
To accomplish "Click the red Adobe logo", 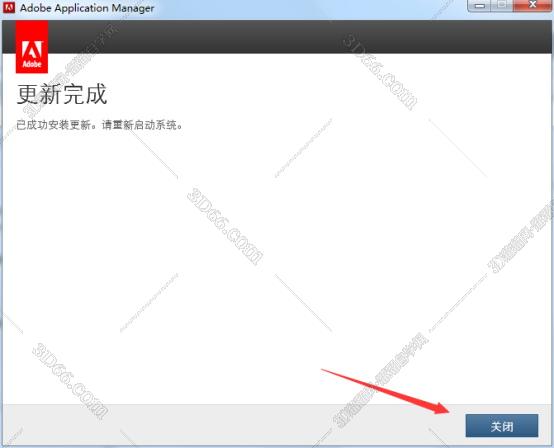I will (x=32, y=47).
